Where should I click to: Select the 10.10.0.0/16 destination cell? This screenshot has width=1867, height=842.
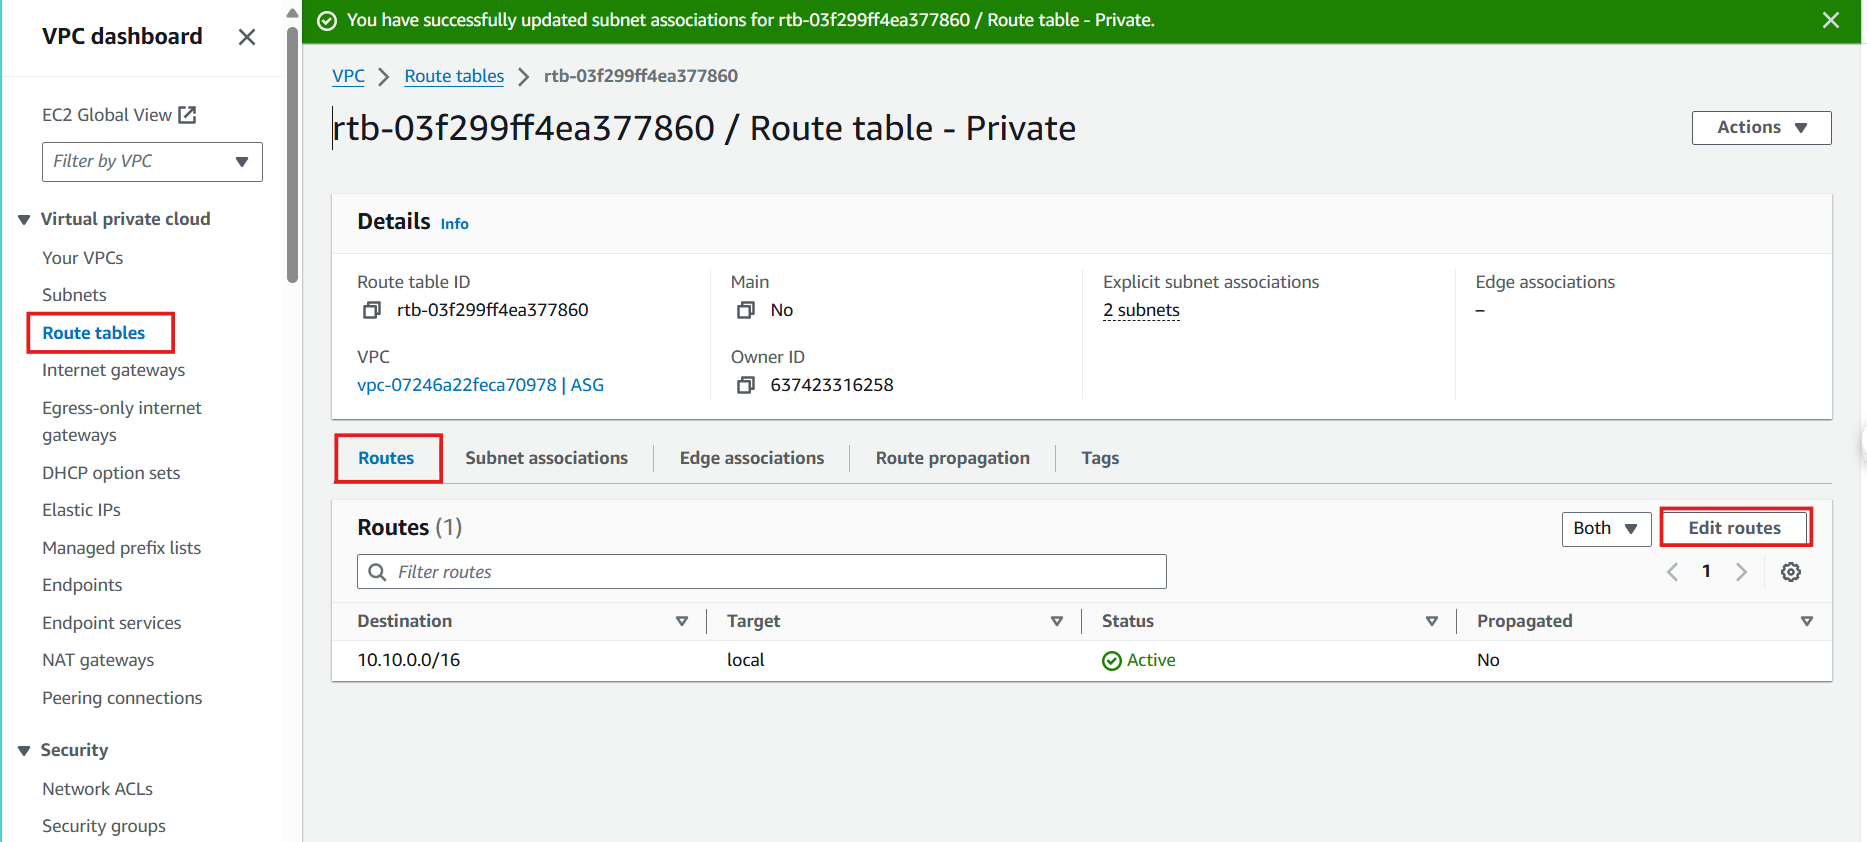(409, 660)
